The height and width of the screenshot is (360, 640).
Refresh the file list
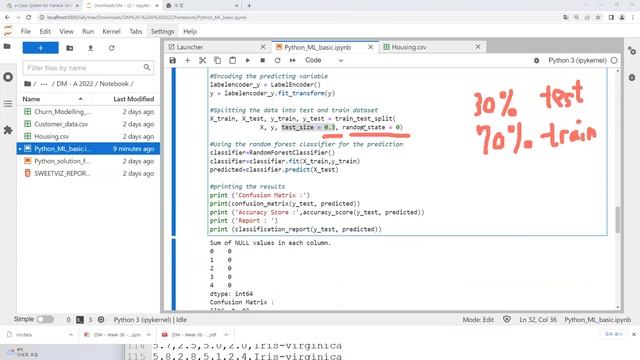(x=111, y=48)
